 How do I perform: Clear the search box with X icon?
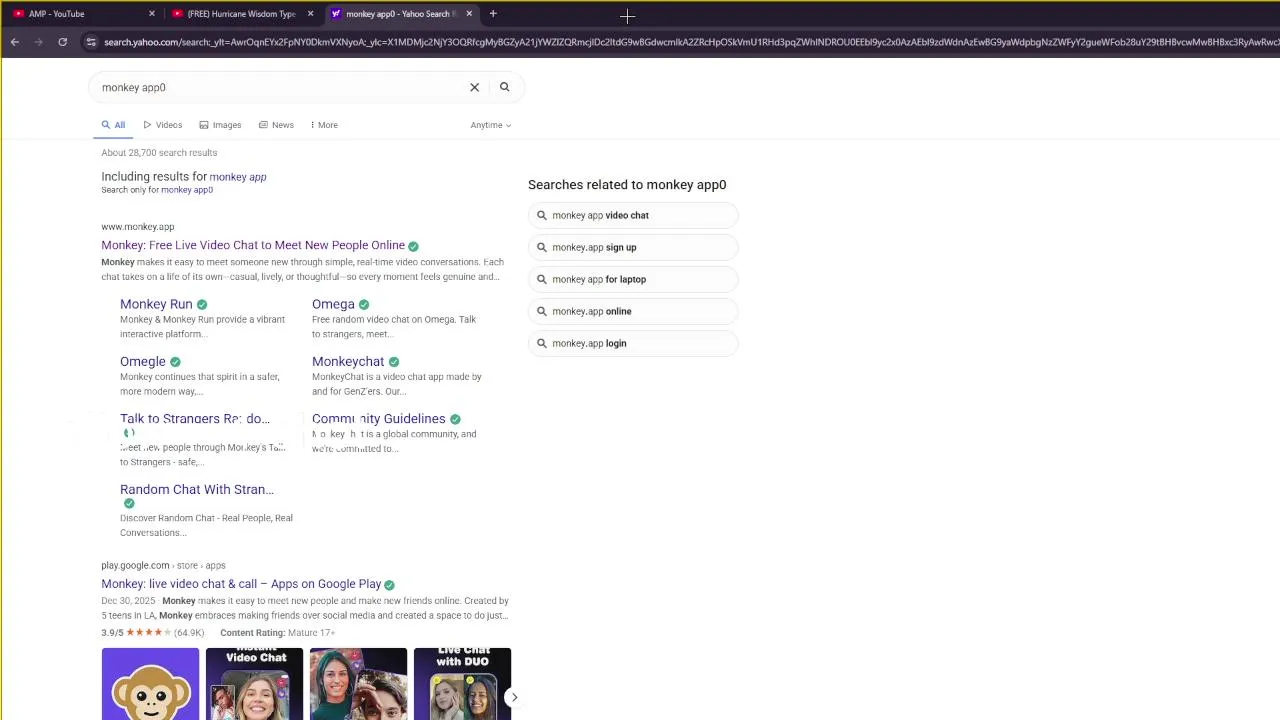tap(475, 87)
